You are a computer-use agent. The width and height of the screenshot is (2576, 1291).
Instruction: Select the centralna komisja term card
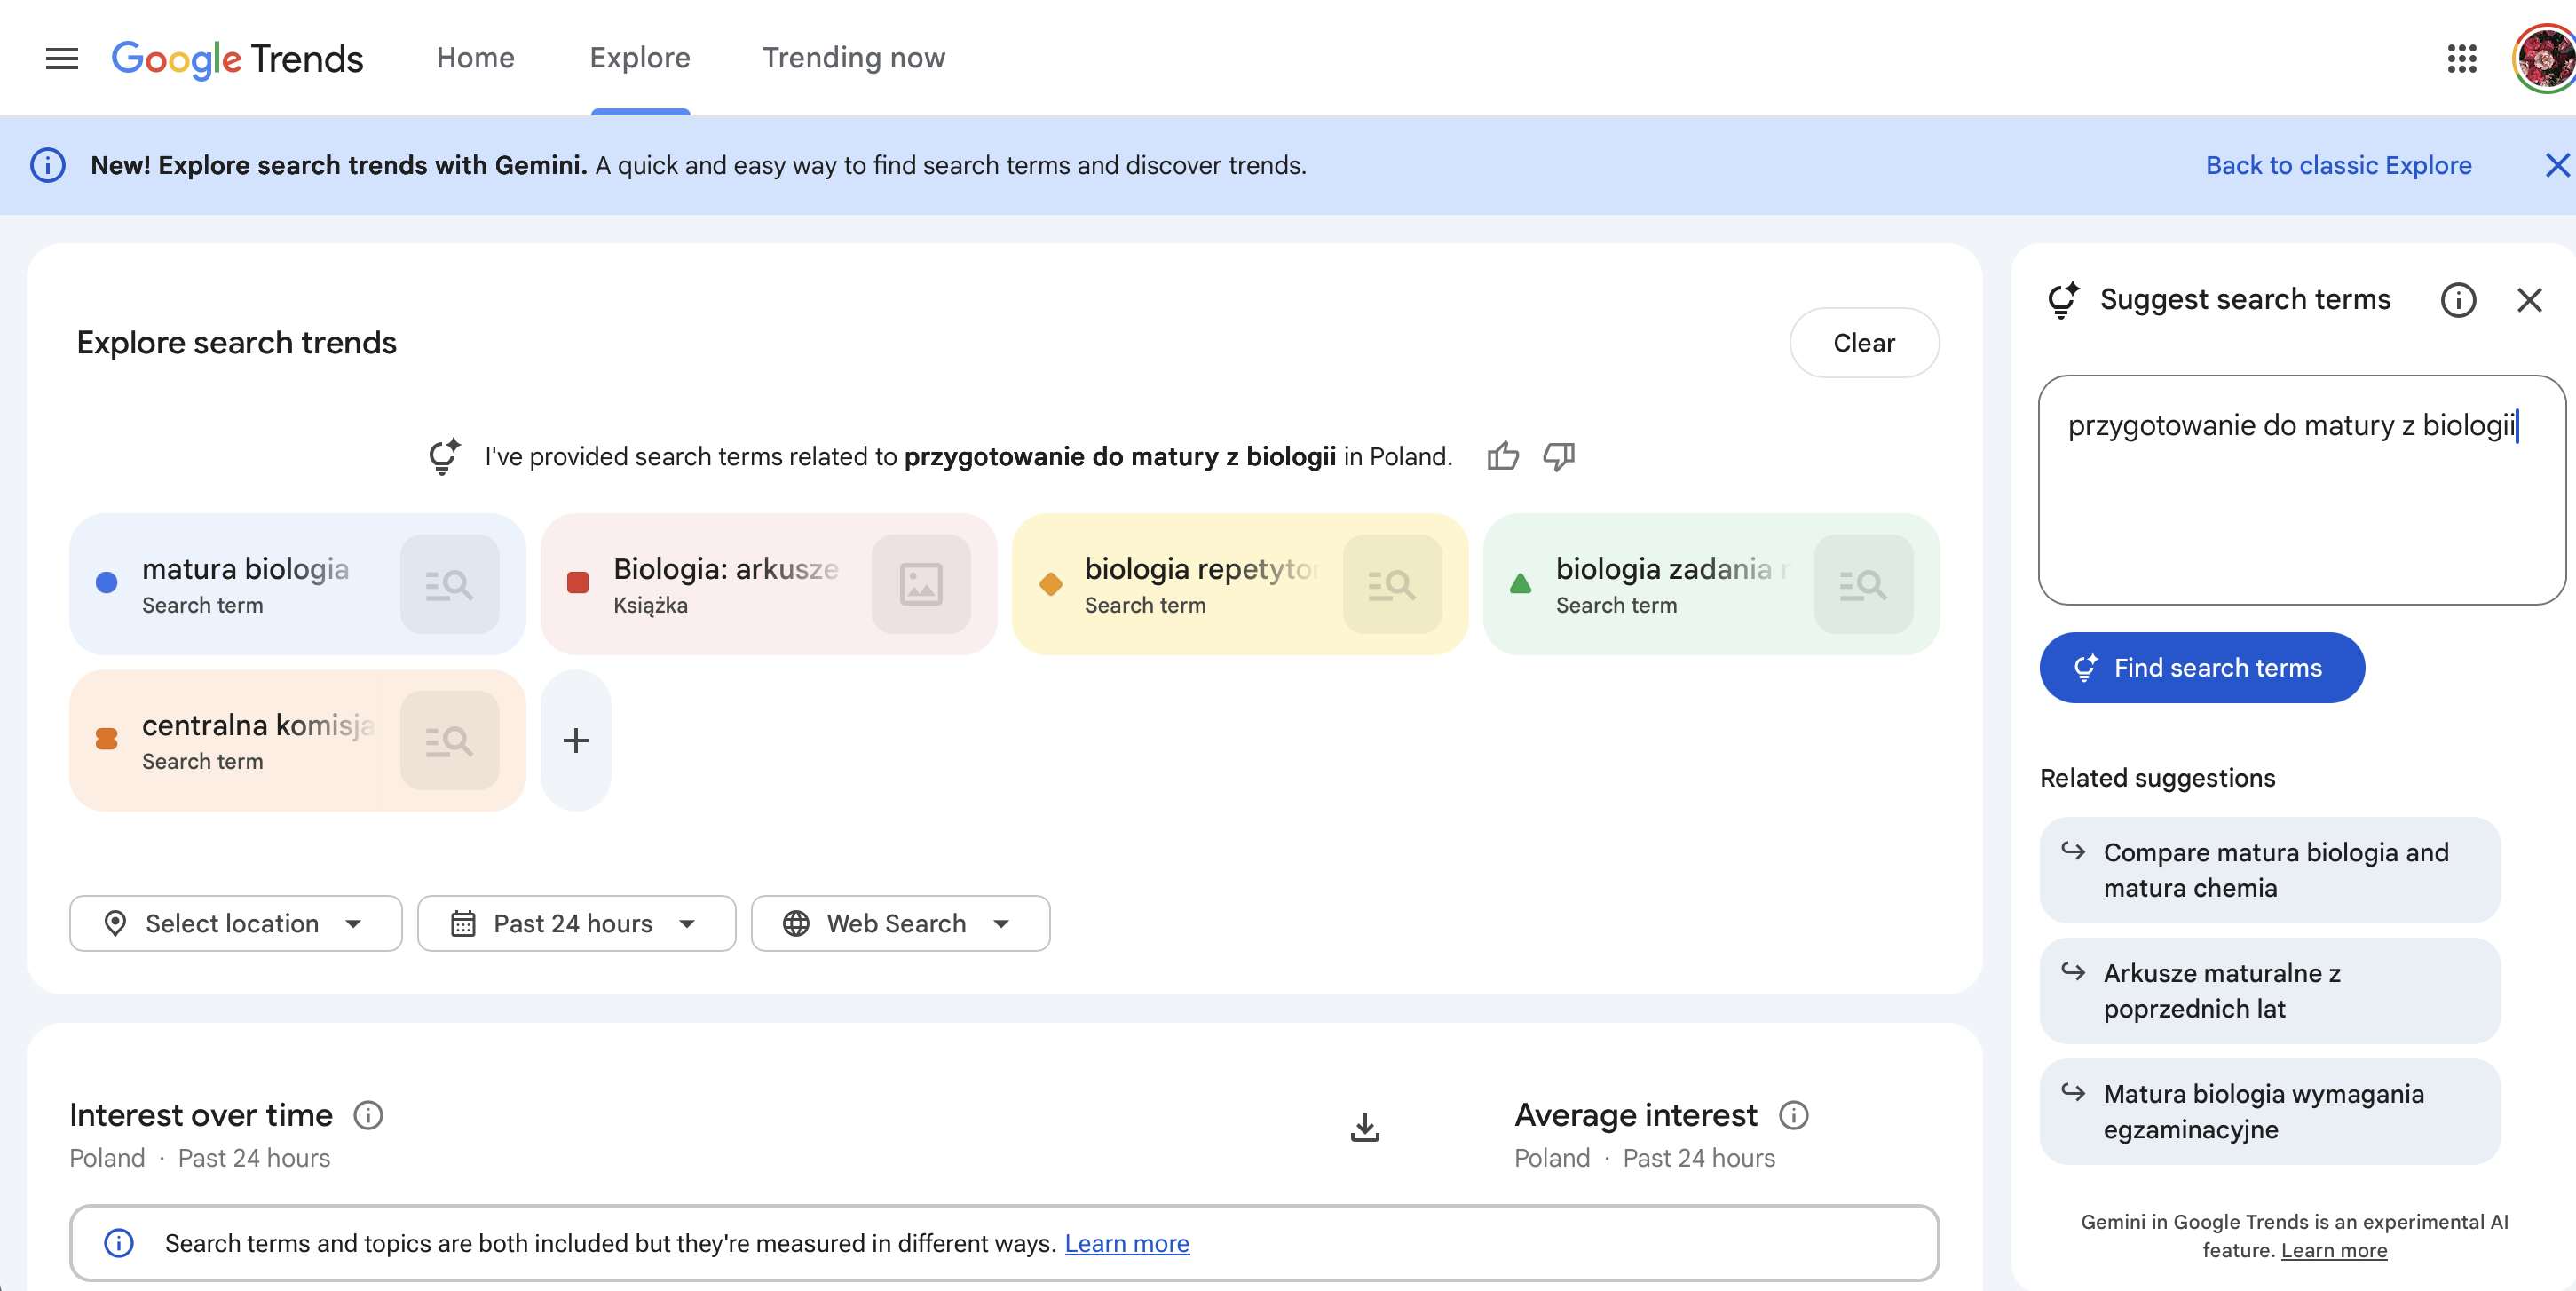click(297, 740)
